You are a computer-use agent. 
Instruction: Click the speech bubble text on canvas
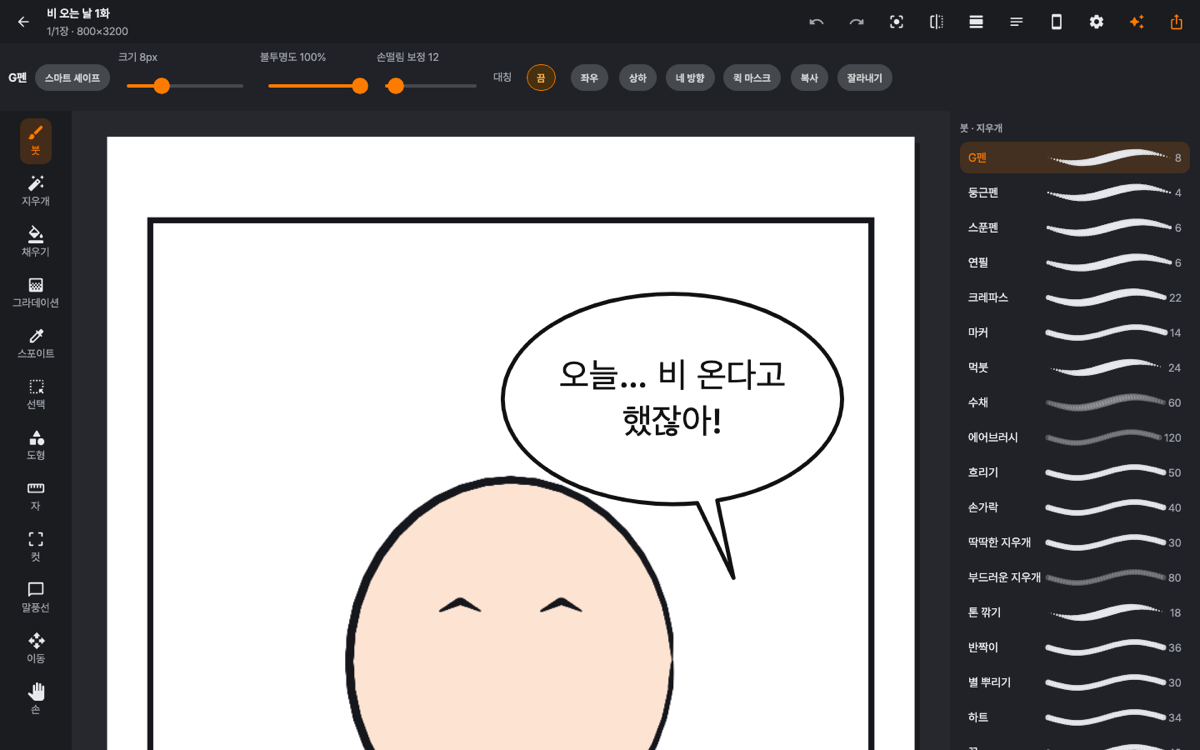[672, 397]
